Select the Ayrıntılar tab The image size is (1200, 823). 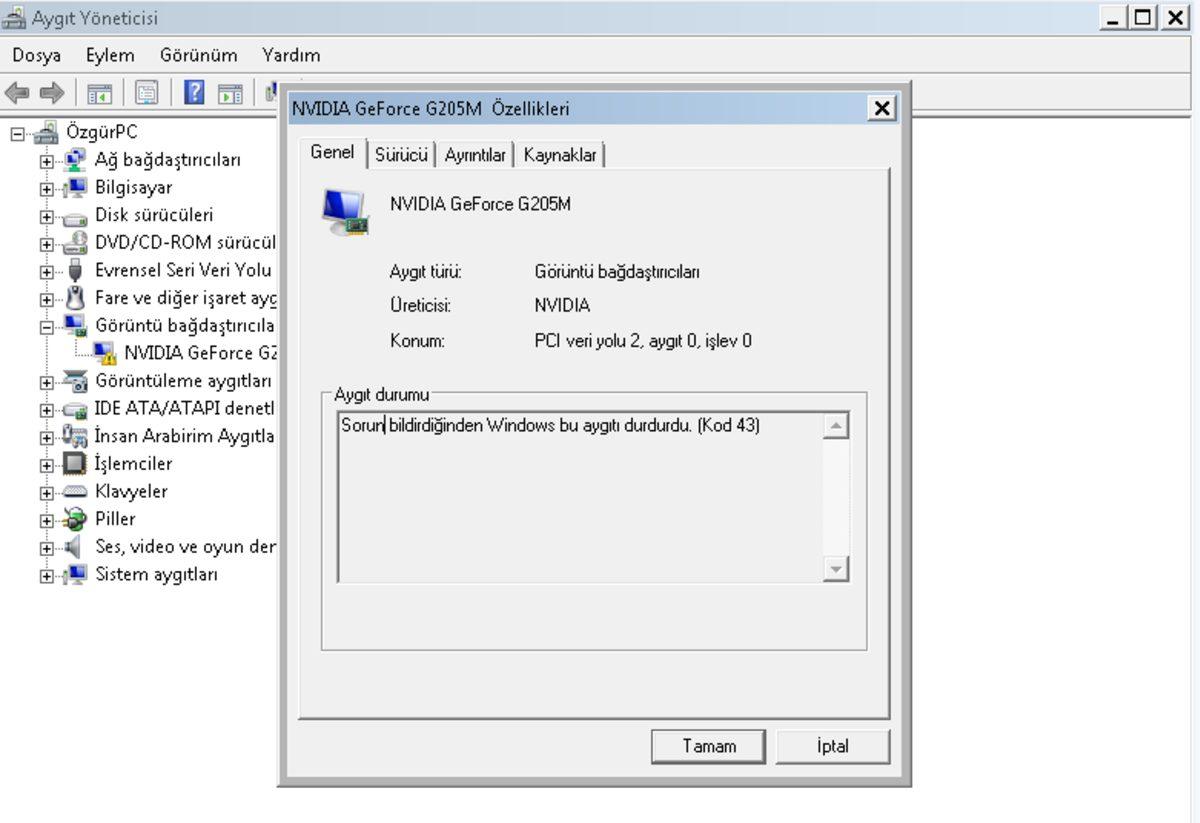477,154
